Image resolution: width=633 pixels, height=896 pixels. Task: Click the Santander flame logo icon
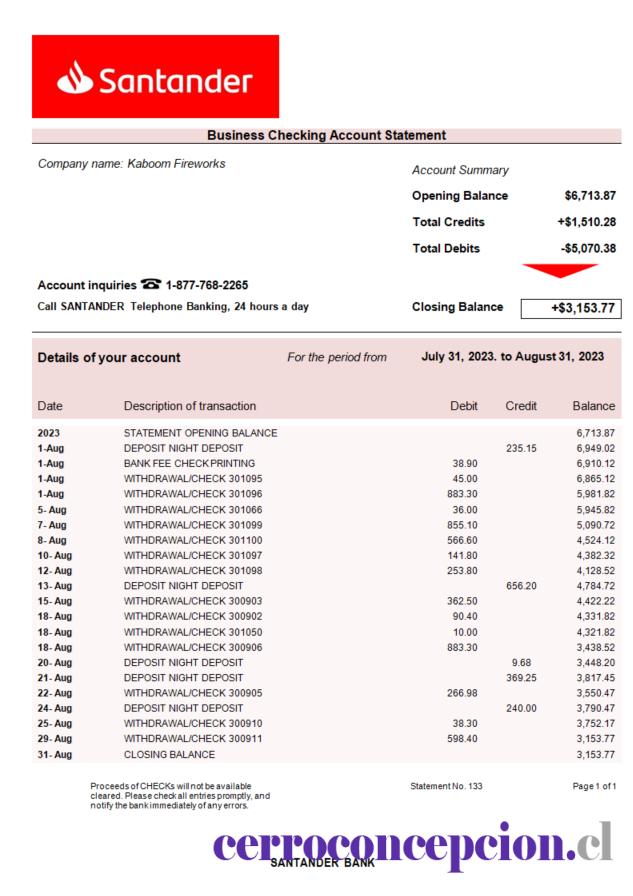click(x=75, y=78)
